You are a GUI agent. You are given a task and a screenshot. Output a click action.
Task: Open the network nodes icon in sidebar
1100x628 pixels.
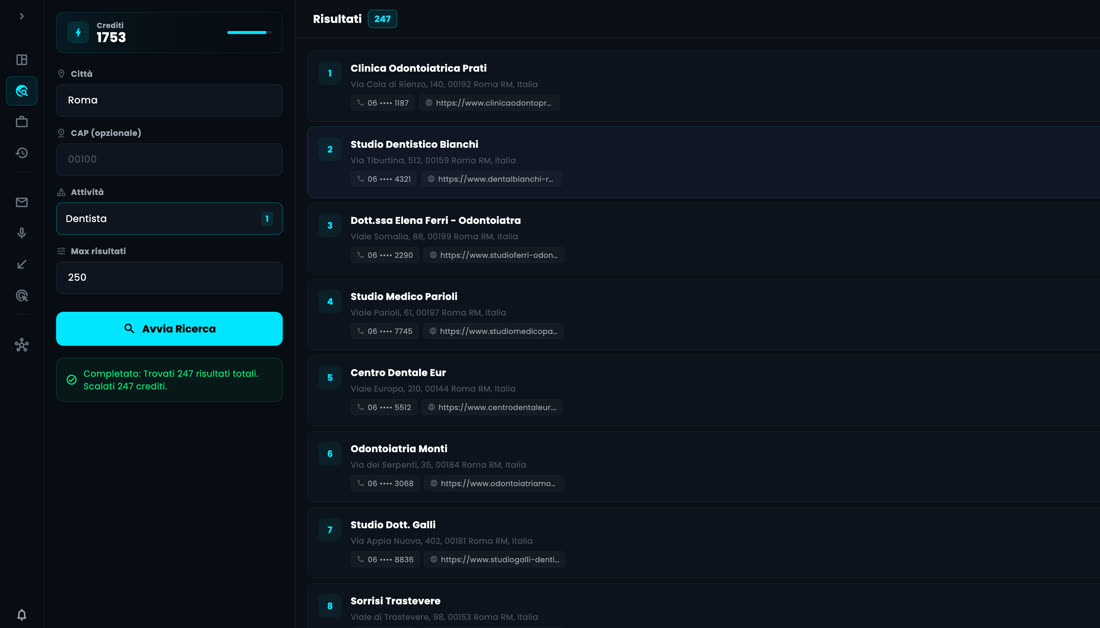[x=22, y=345]
